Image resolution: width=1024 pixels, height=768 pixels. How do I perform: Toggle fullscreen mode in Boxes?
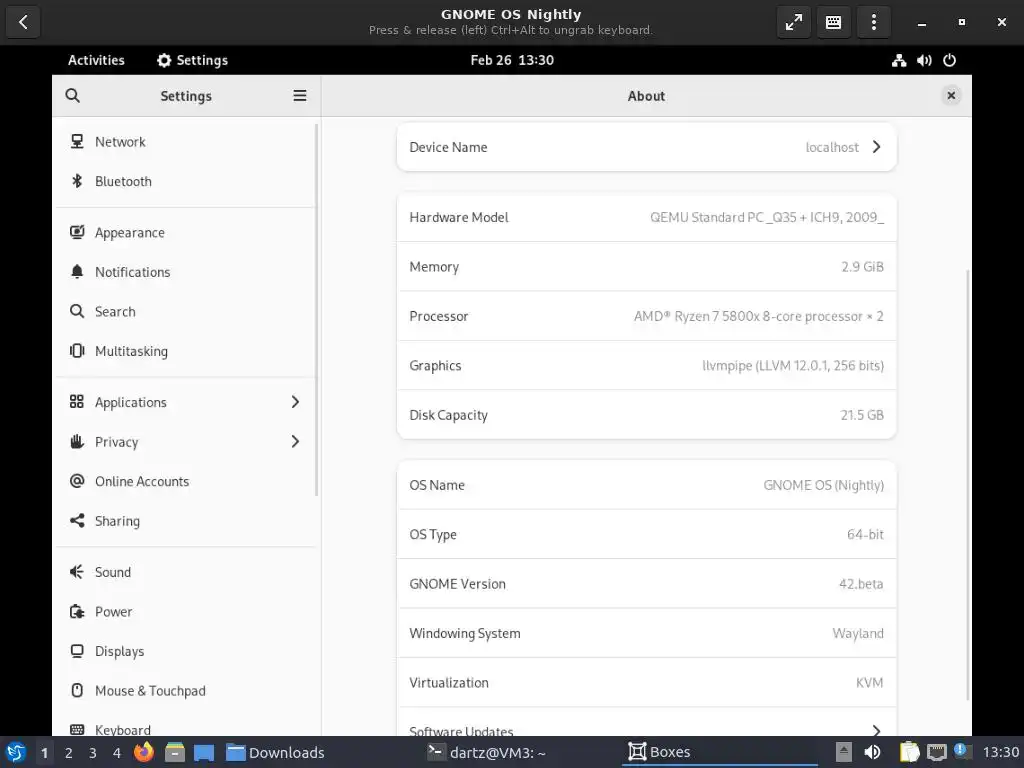click(793, 22)
